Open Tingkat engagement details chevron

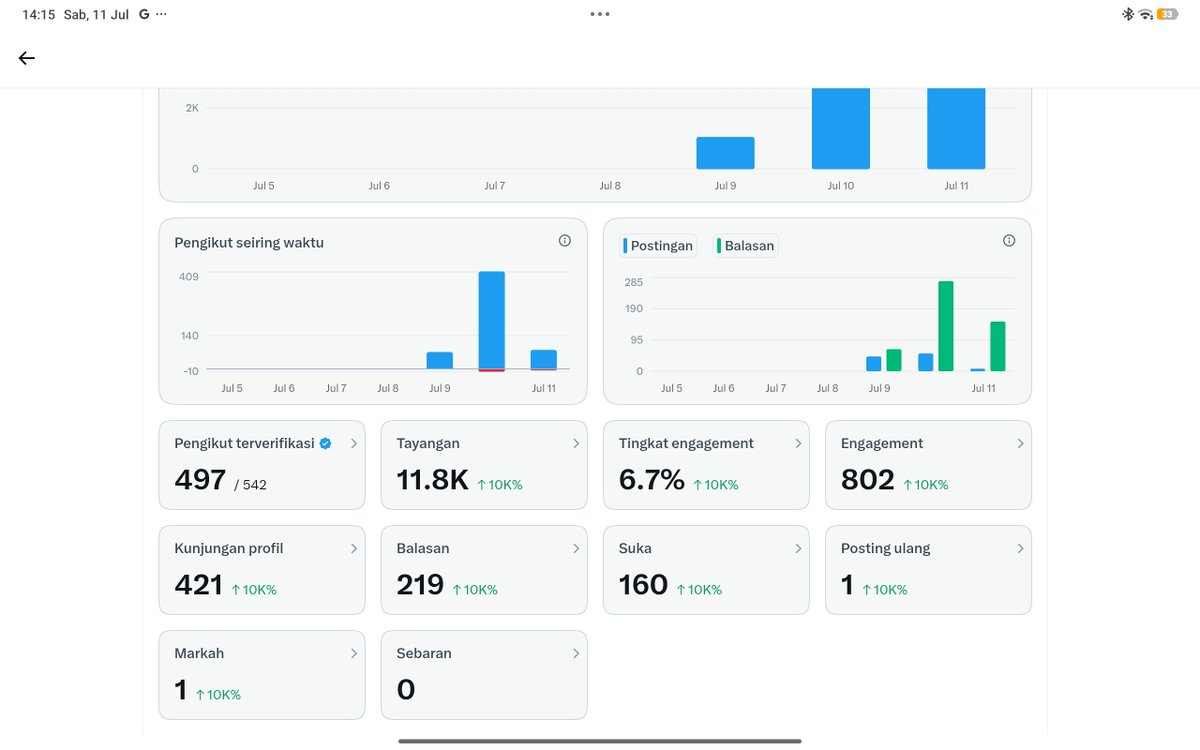798,443
